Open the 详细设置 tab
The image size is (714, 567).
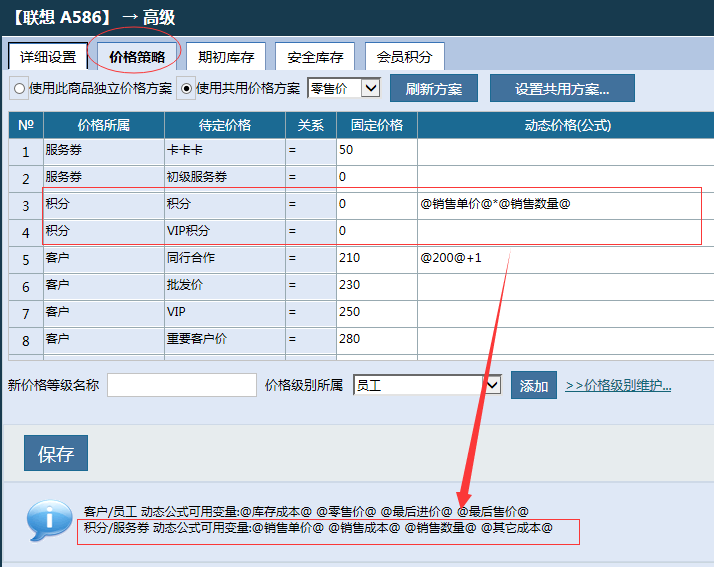pos(48,56)
